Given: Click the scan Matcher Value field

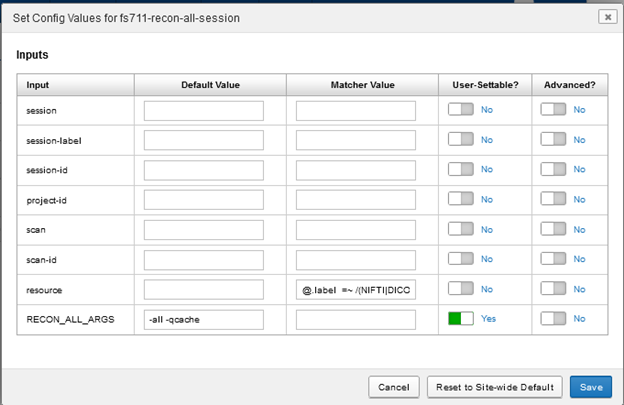Looking at the screenshot, I should [355, 230].
